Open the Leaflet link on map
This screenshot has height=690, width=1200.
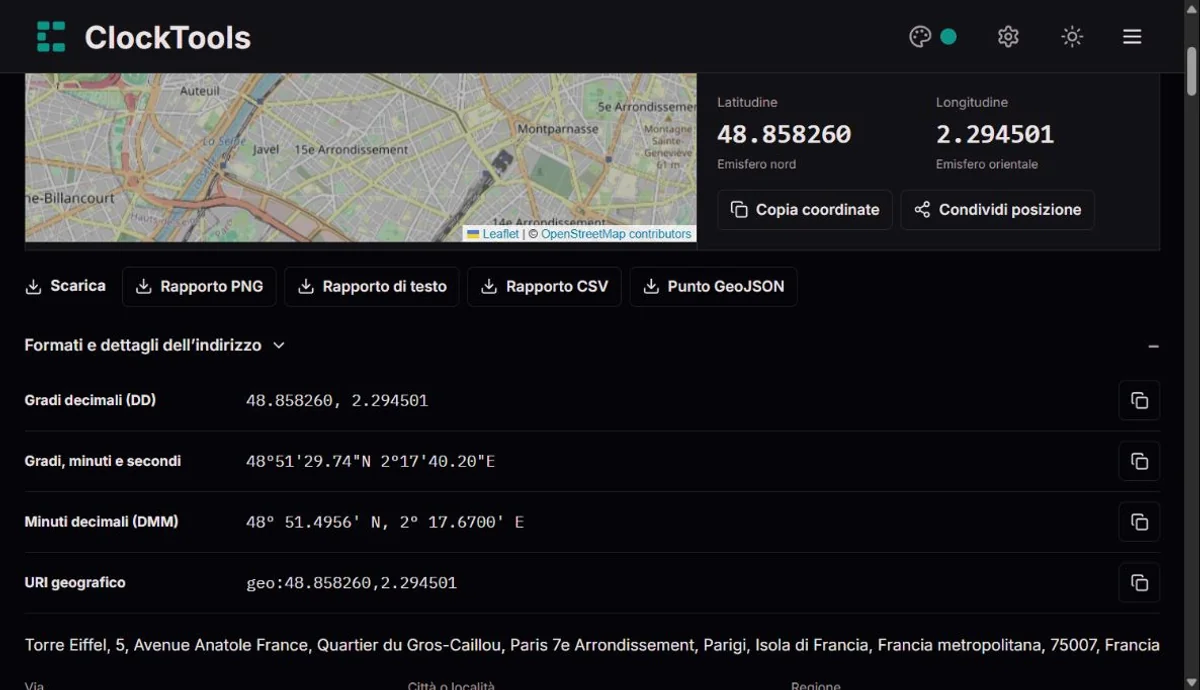[x=500, y=234]
